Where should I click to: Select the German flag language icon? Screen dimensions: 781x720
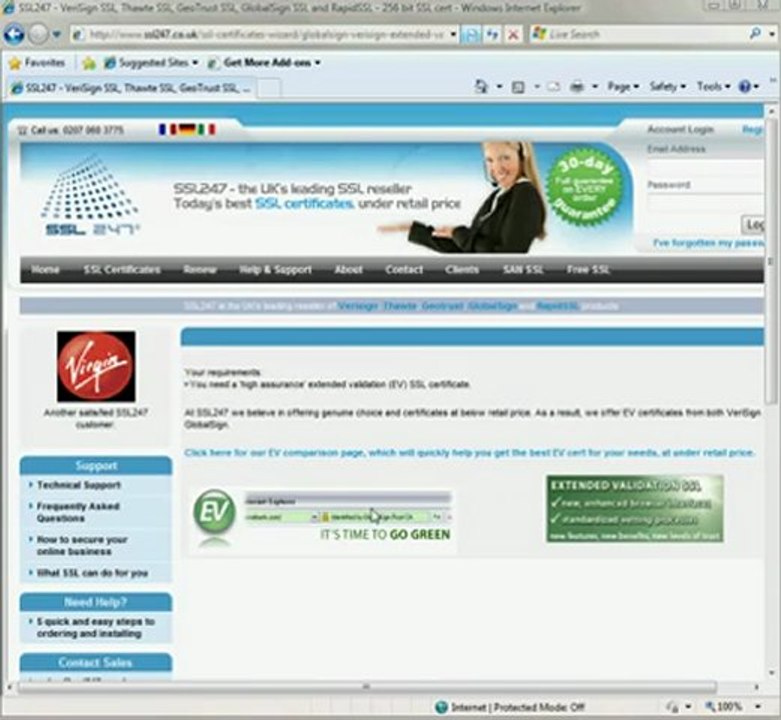[x=187, y=129]
